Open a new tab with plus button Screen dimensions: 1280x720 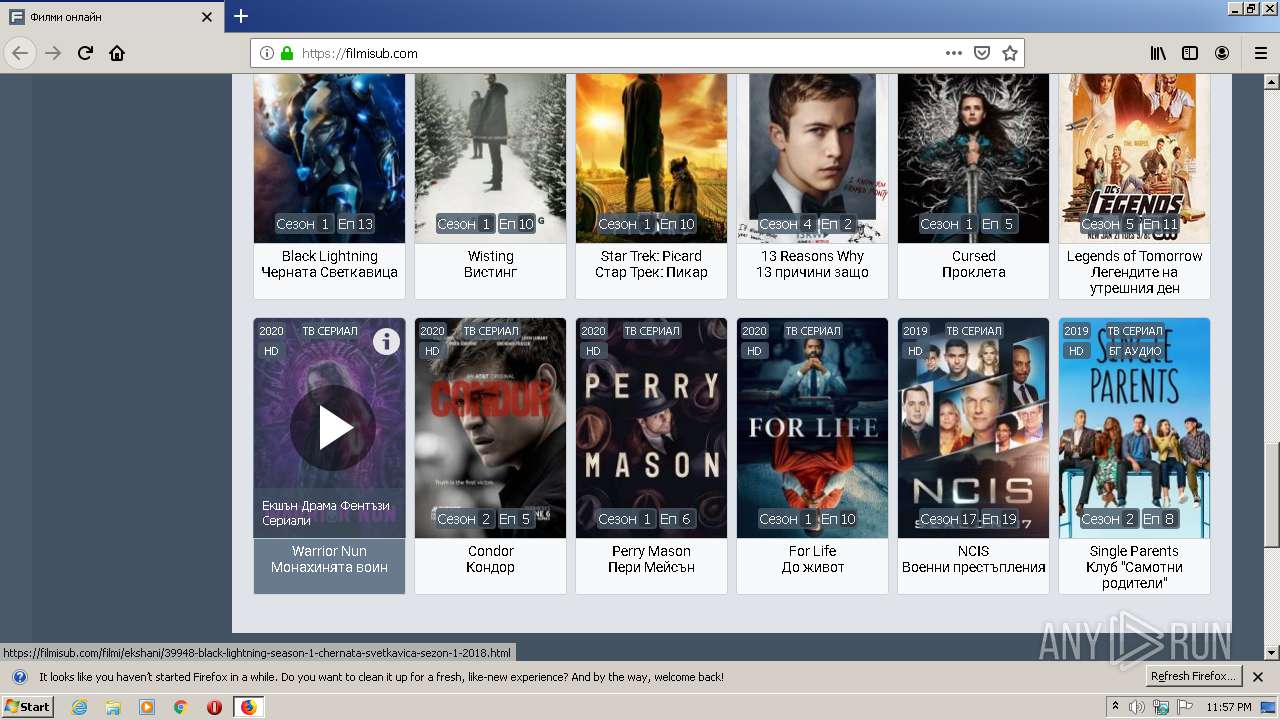coord(241,16)
